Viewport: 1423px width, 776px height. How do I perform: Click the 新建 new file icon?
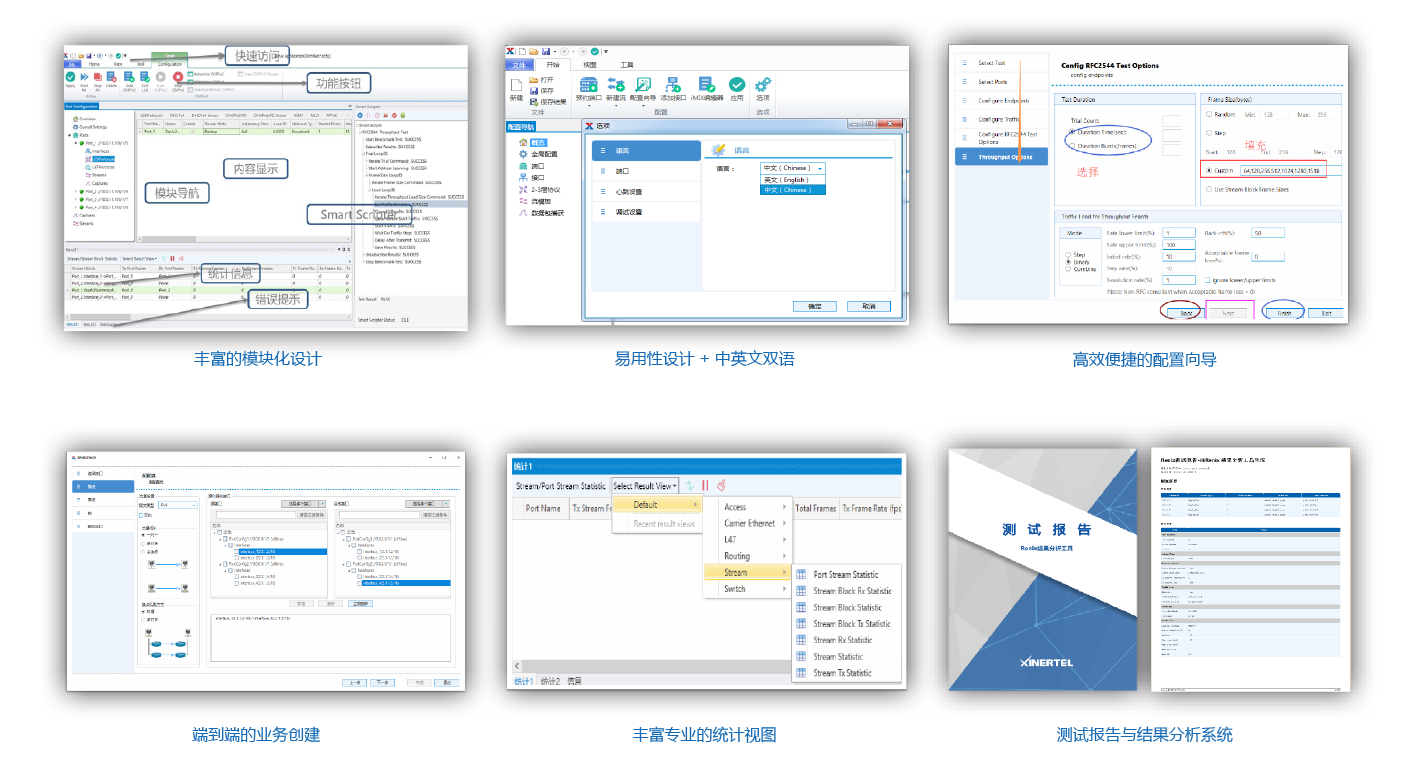click(516, 86)
